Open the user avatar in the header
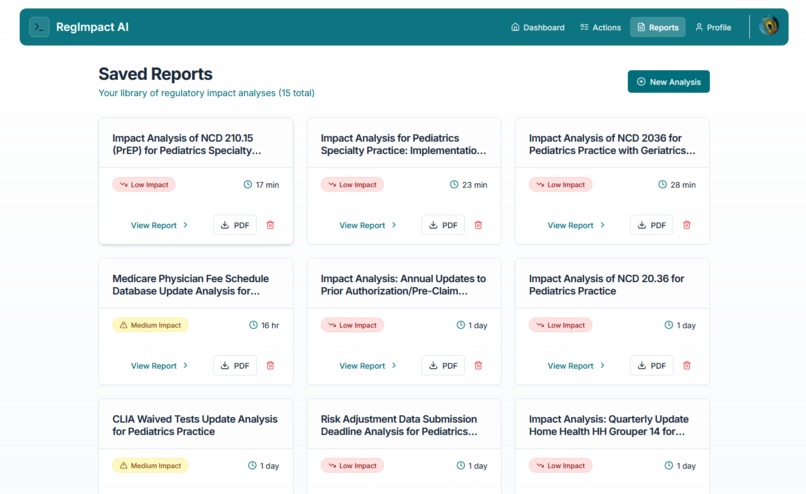 (769, 26)
